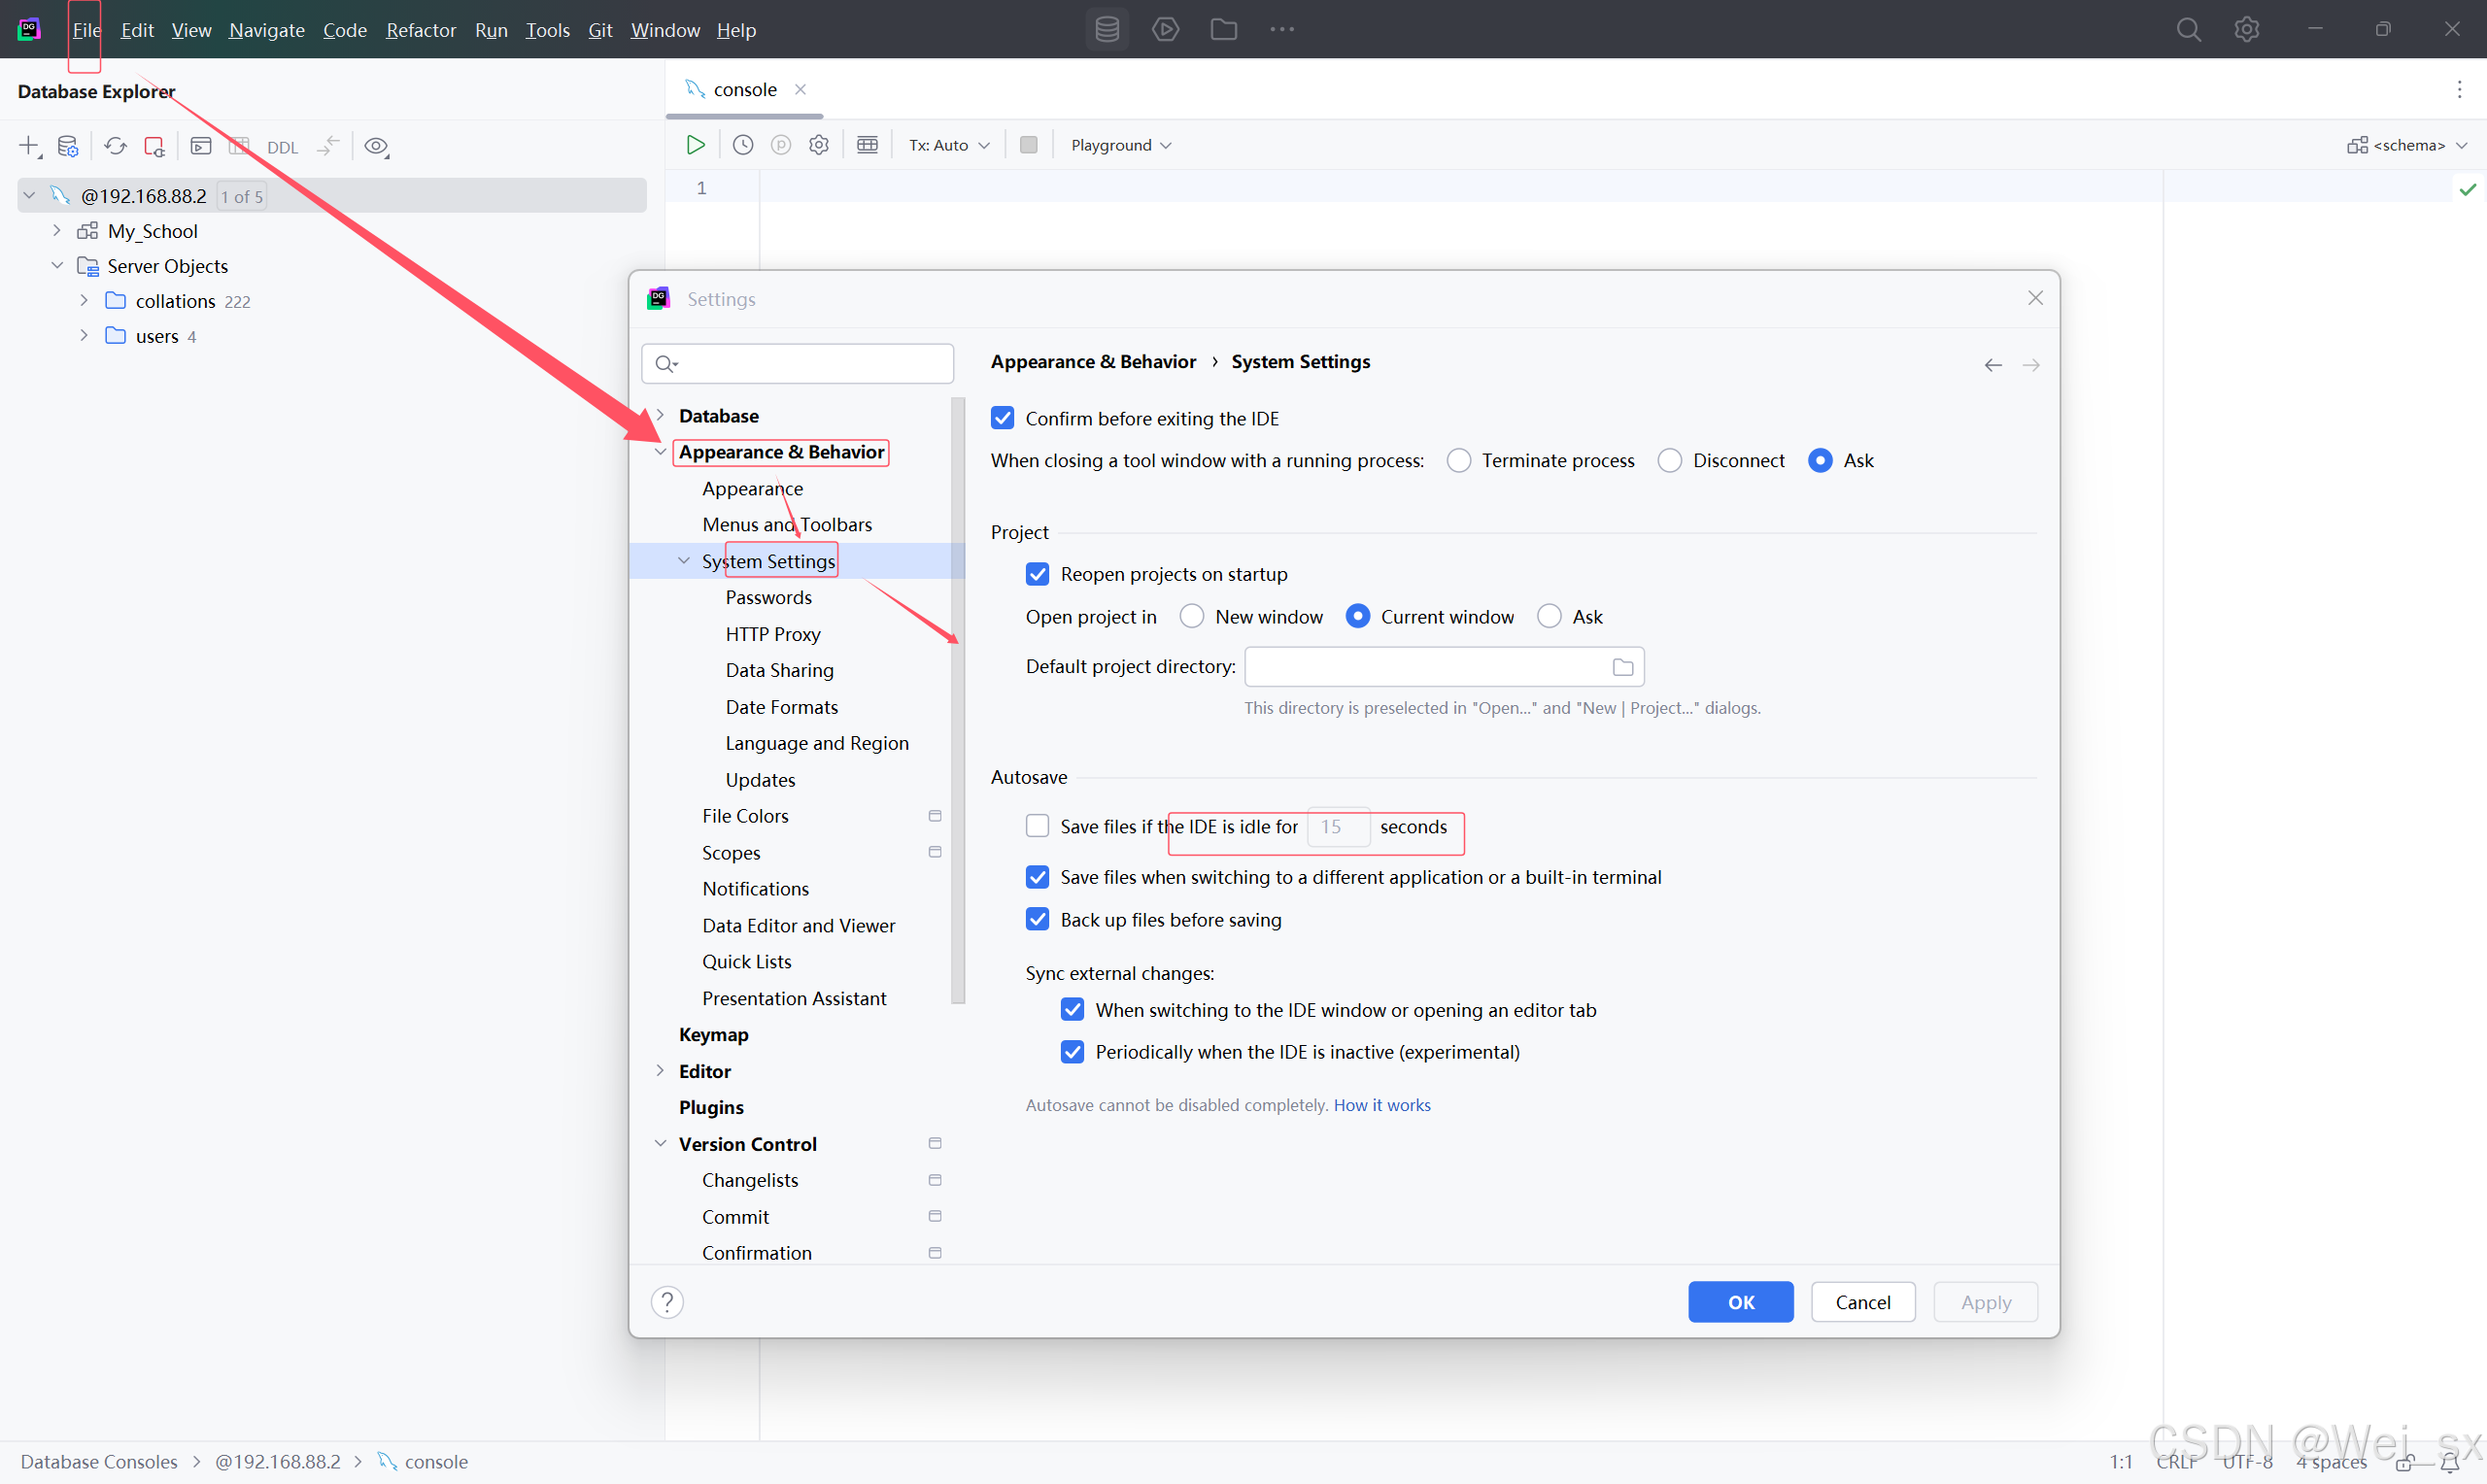Screen dimensions: 2487x1484
Task: Toggle in-editor results table icon
Action: (x=867, y=145)
